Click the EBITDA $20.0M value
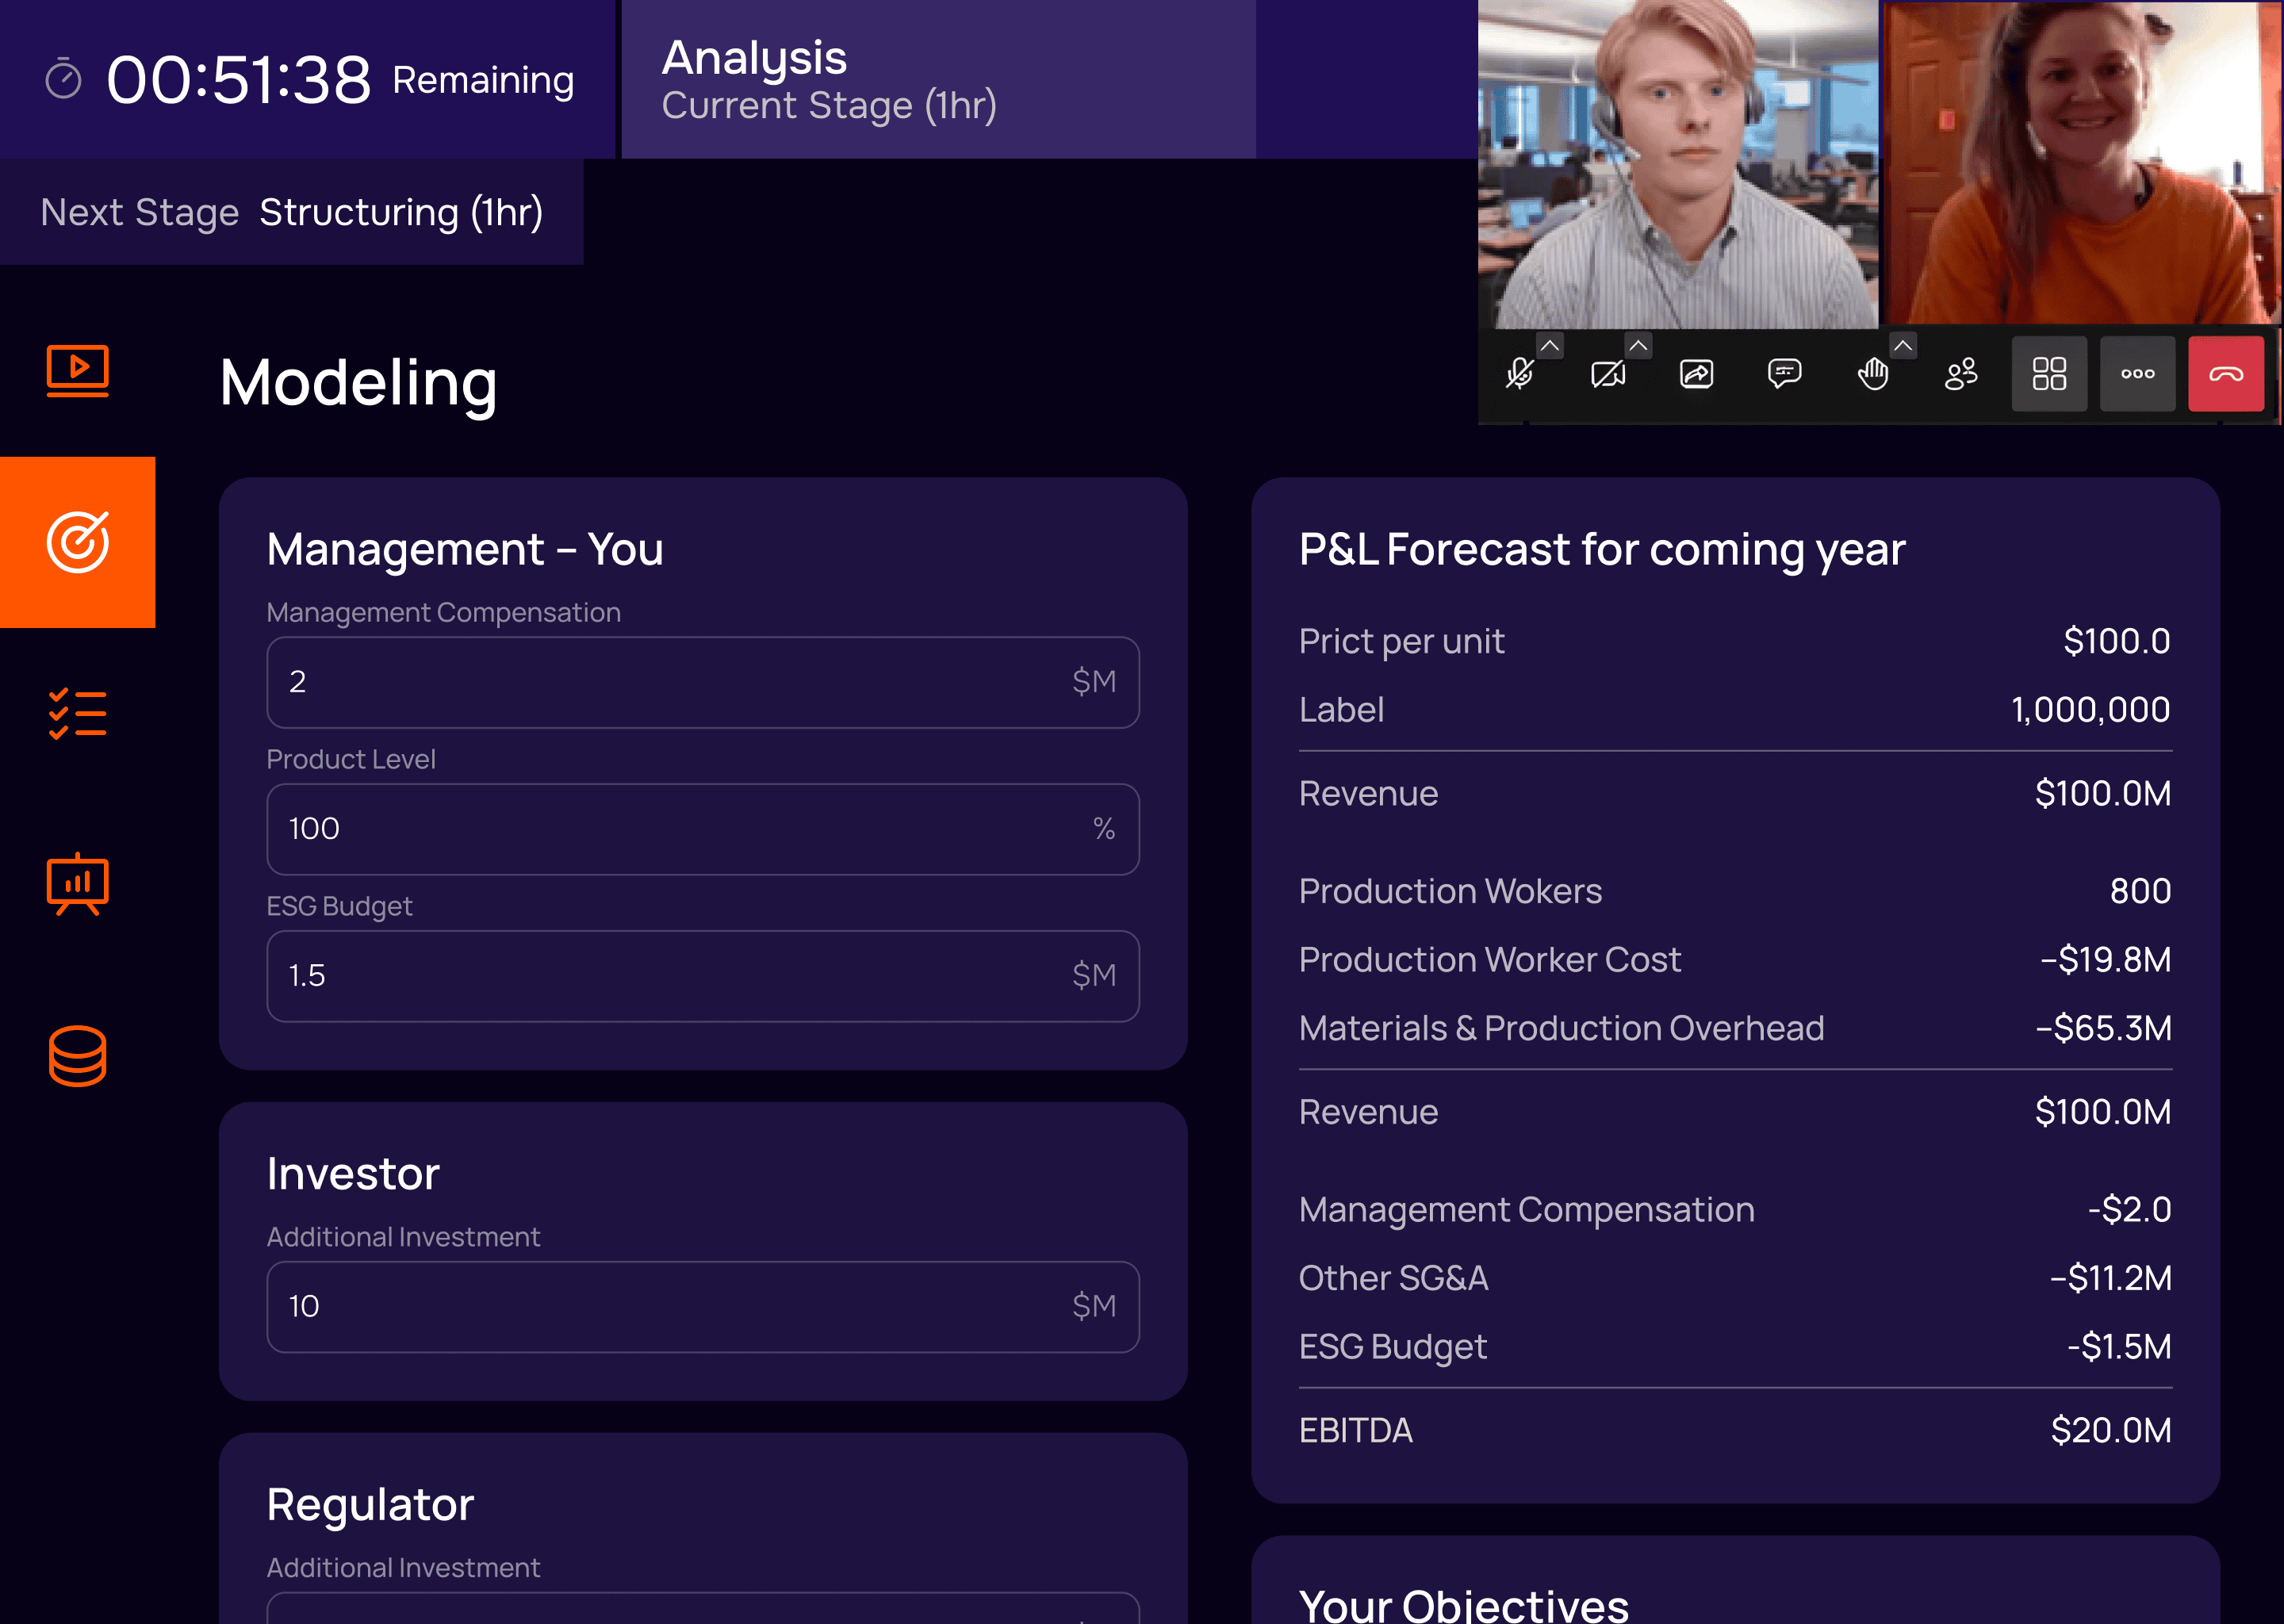 point(2110,1430)
